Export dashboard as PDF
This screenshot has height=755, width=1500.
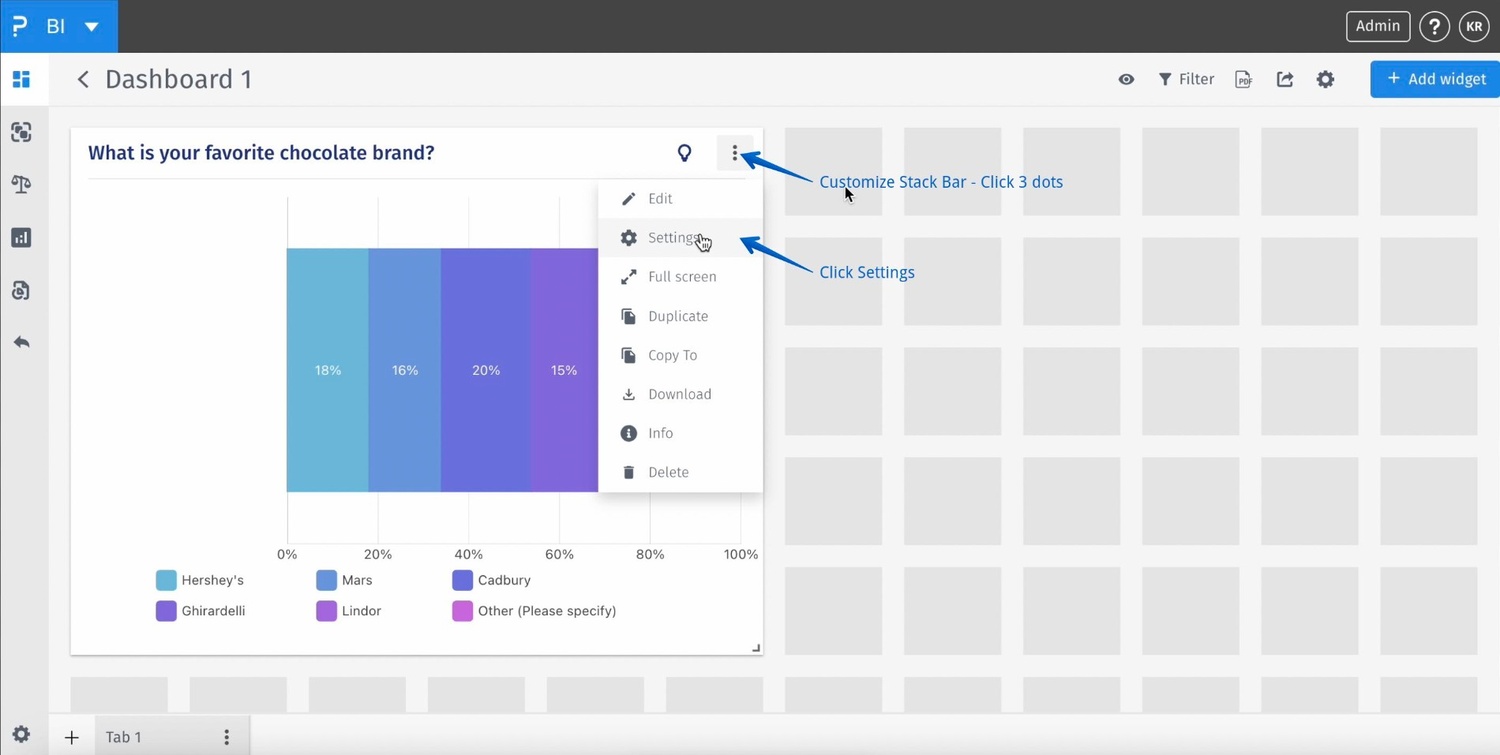pos(1244,79)
